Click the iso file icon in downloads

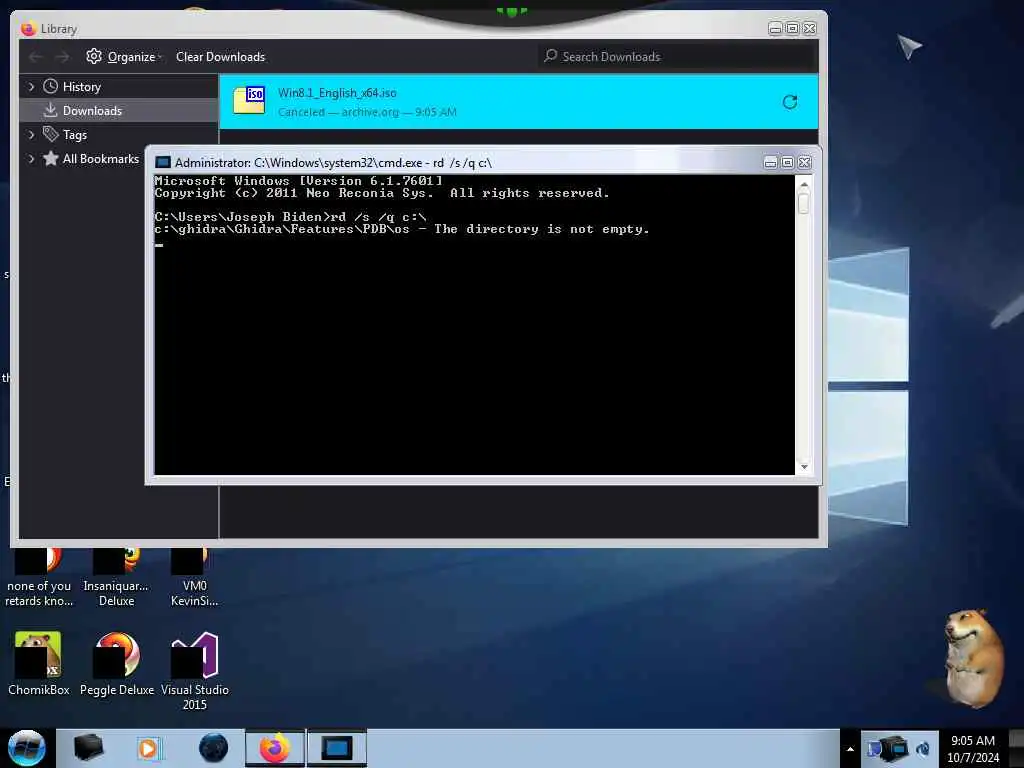pos(249,100)
